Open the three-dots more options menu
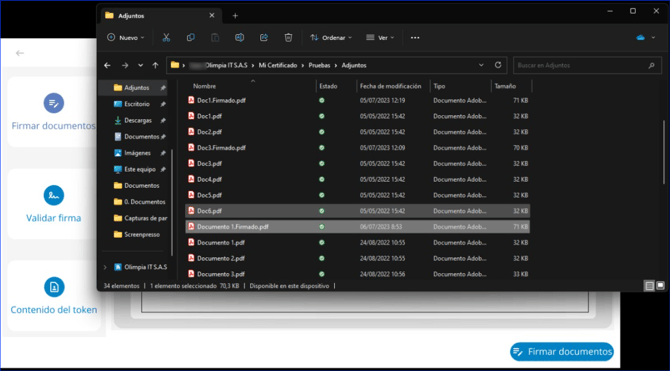 click(415, 38)
